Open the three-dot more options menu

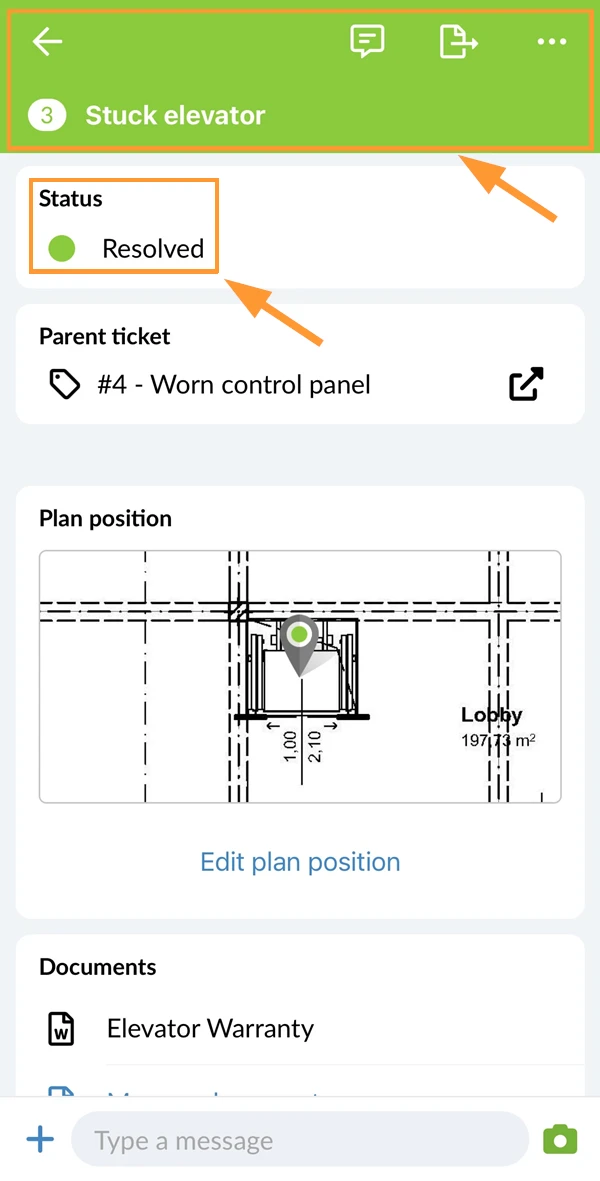(552, 41)
